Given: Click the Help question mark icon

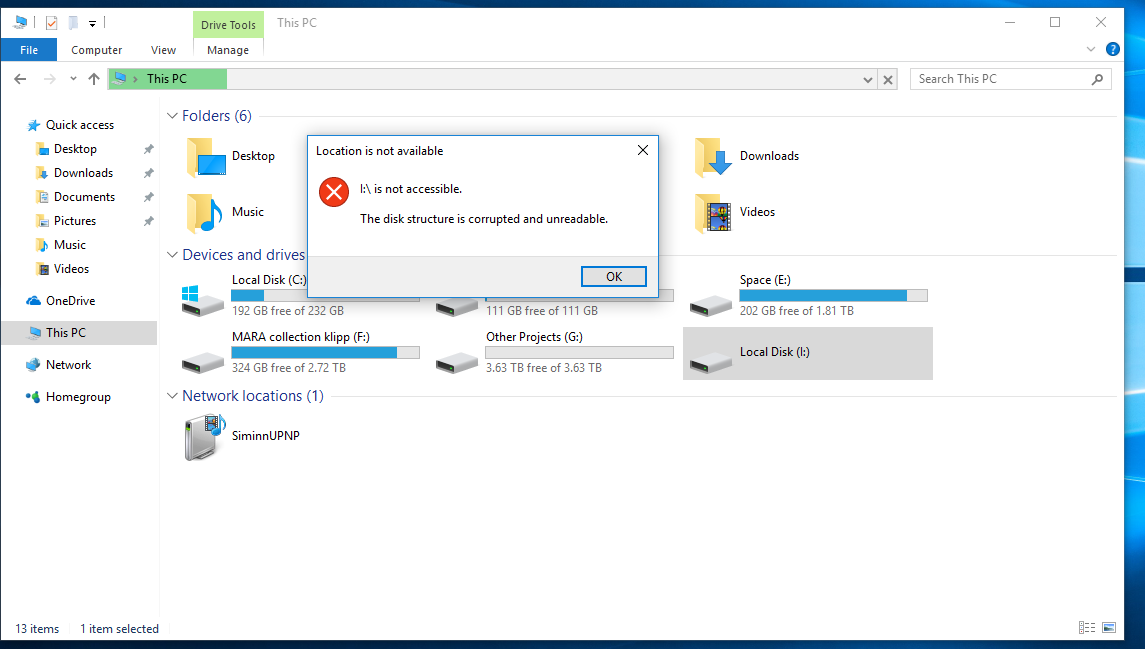Looking at the screenshot, I should point(1112,49).
